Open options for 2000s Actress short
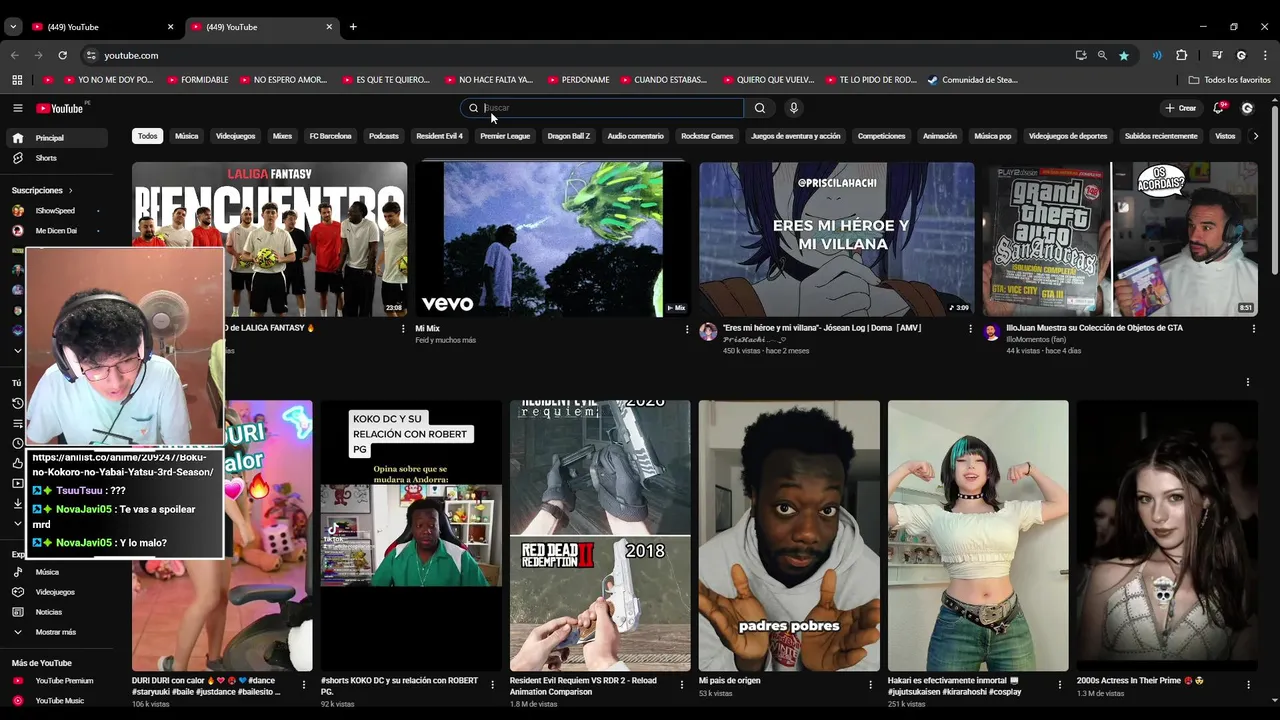 (x=1248, y=685)
